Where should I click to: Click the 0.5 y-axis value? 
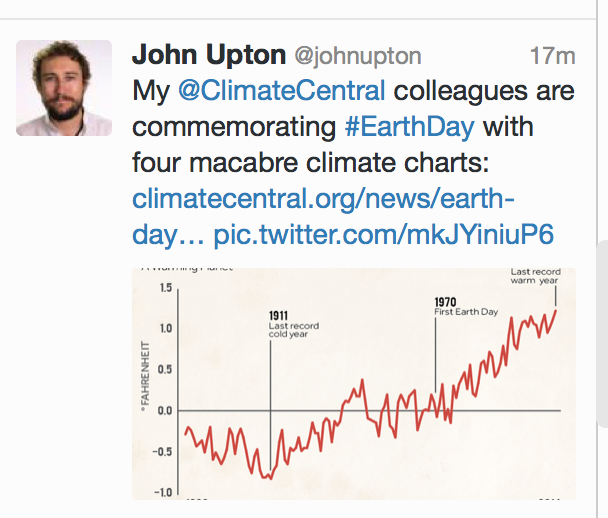[x=165, y=369]
